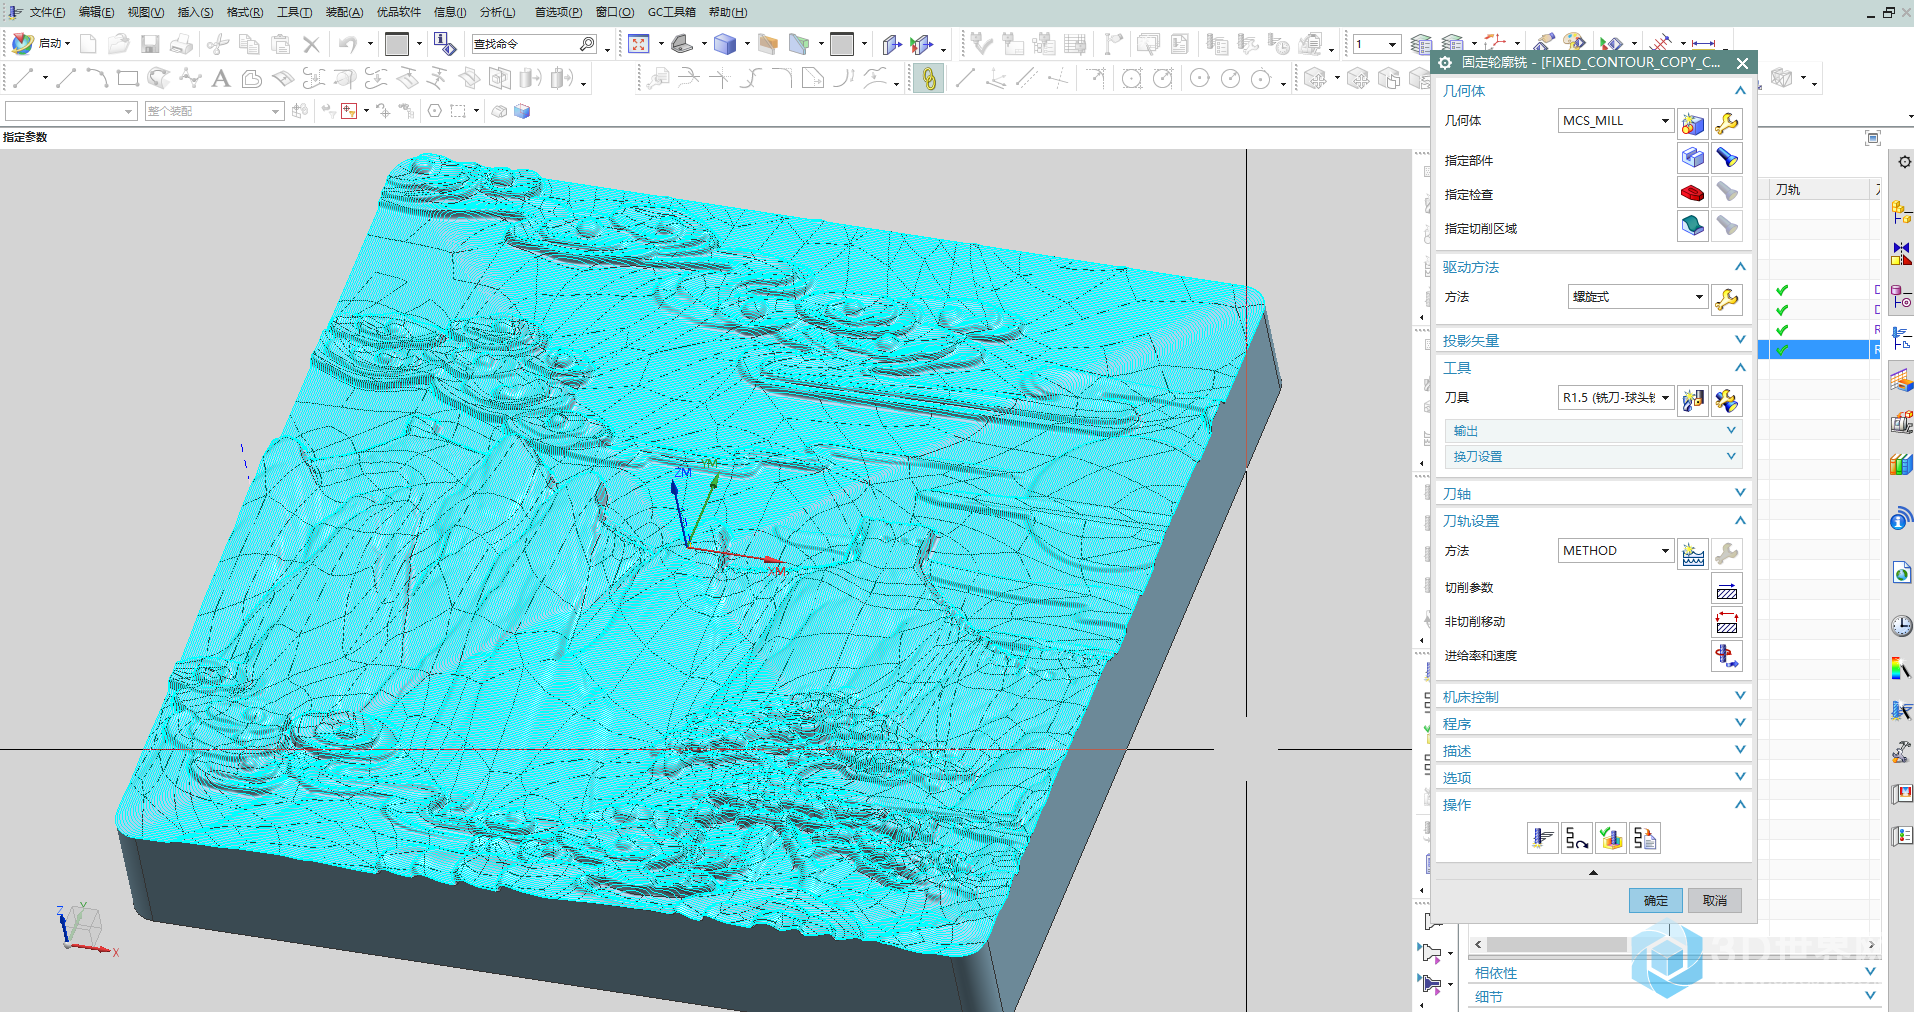Open 切削参数 cutting parameters
Screen dimensions: 1914x1012
pos(1727,590)
